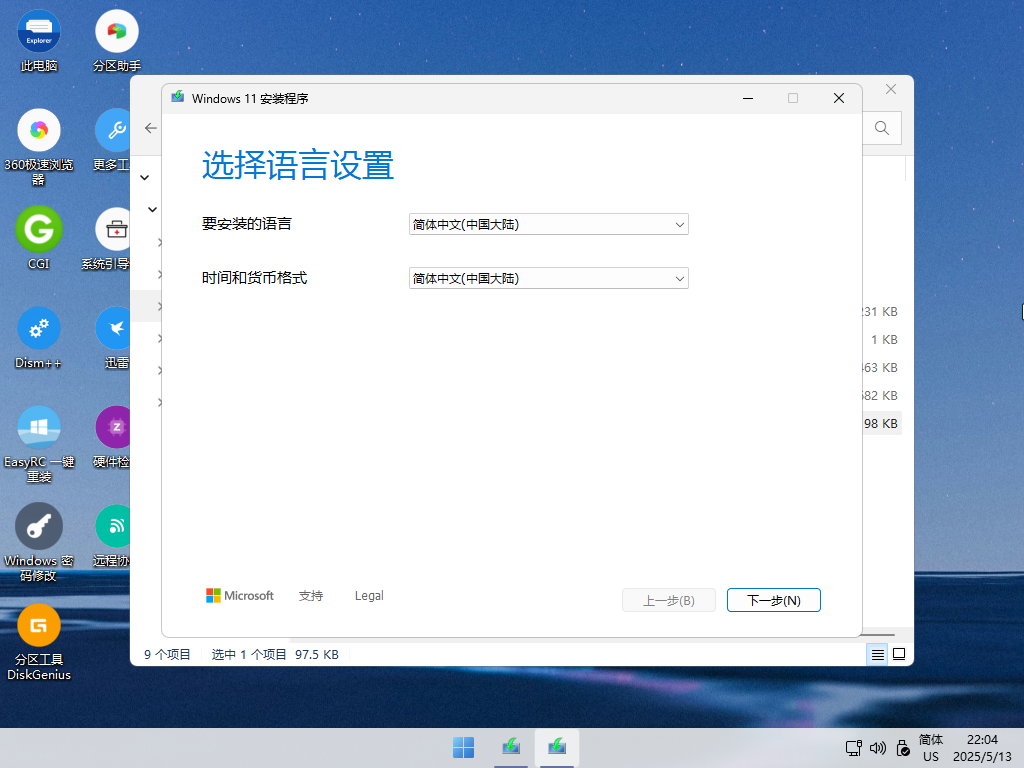Open the 支持 link
The image size is (1024, 768).
click(x=311, y=596)
